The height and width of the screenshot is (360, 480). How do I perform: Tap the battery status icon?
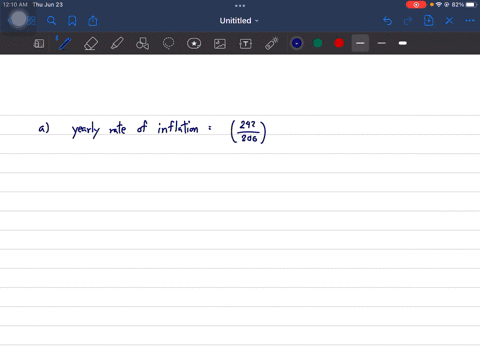pos(472,5)
